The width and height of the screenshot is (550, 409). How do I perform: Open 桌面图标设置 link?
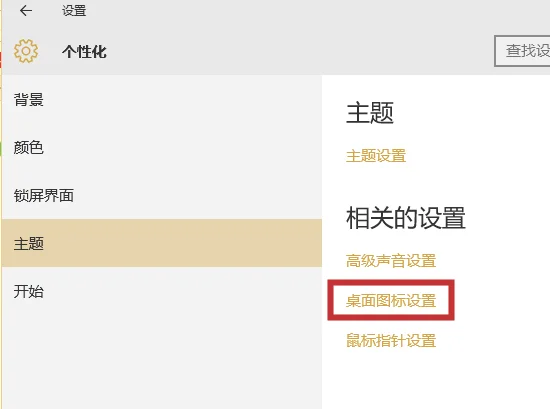391,301
